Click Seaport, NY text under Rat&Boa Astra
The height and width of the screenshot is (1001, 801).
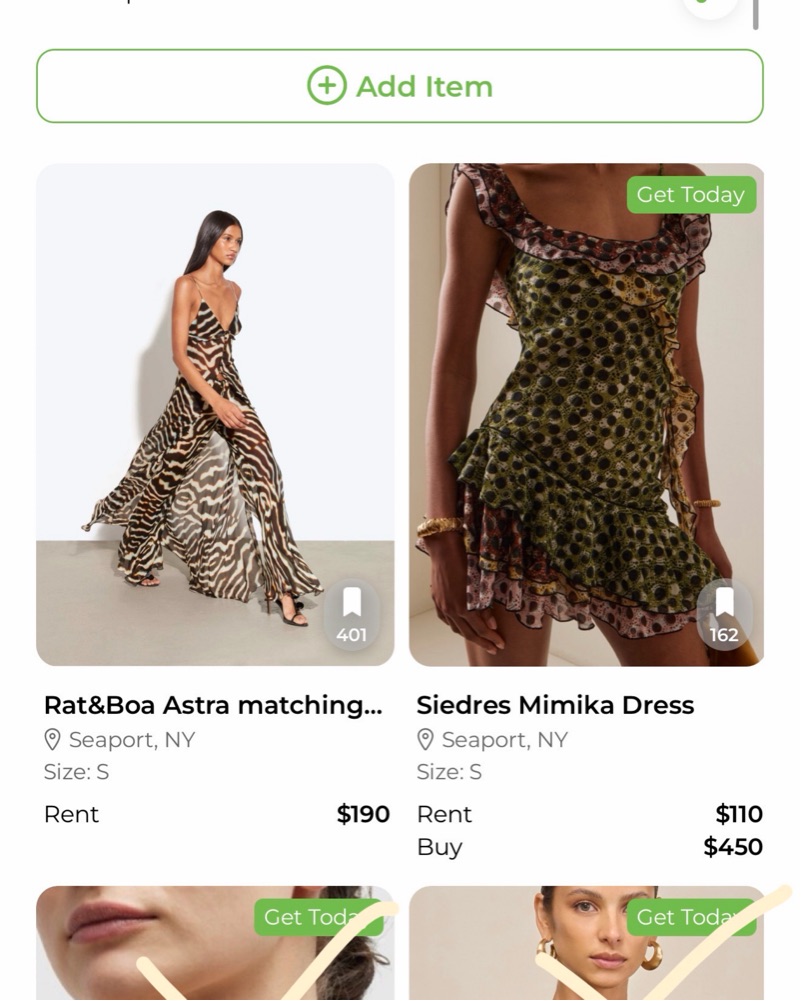[132, 740]
